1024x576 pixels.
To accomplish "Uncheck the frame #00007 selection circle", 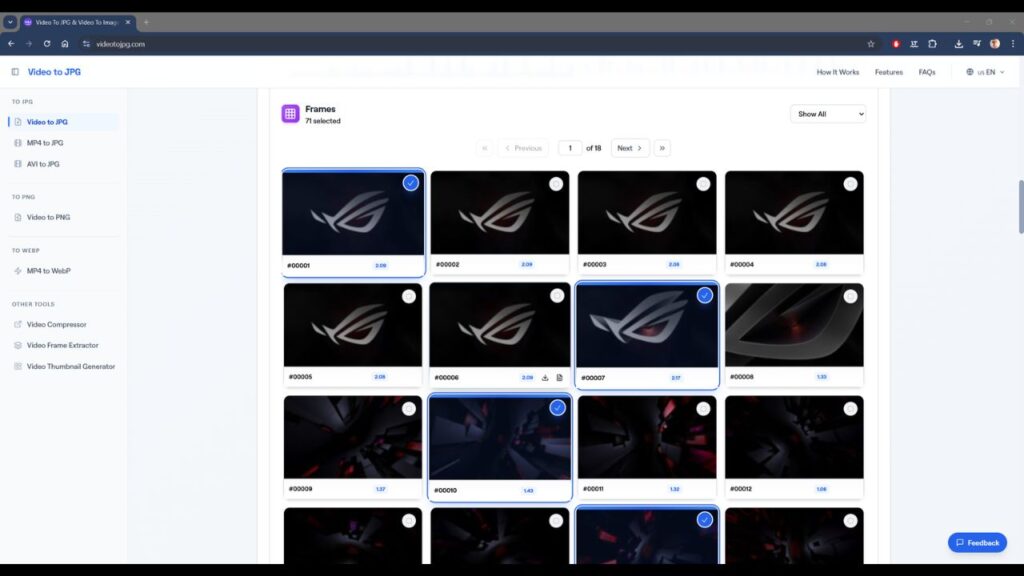I will tap(704, 295).
